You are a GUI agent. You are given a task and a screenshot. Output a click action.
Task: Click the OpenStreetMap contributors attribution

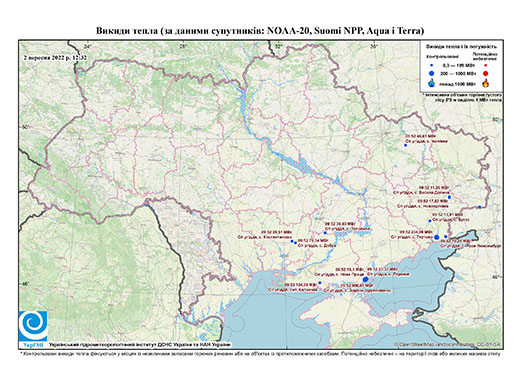click(x=448, y=344)
